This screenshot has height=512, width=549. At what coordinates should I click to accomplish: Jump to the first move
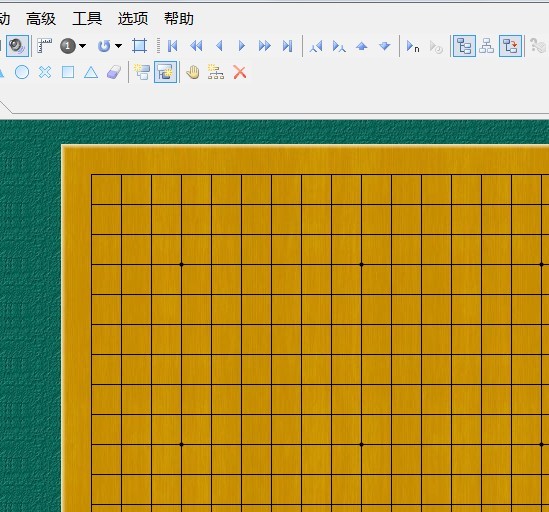[173, 46]
